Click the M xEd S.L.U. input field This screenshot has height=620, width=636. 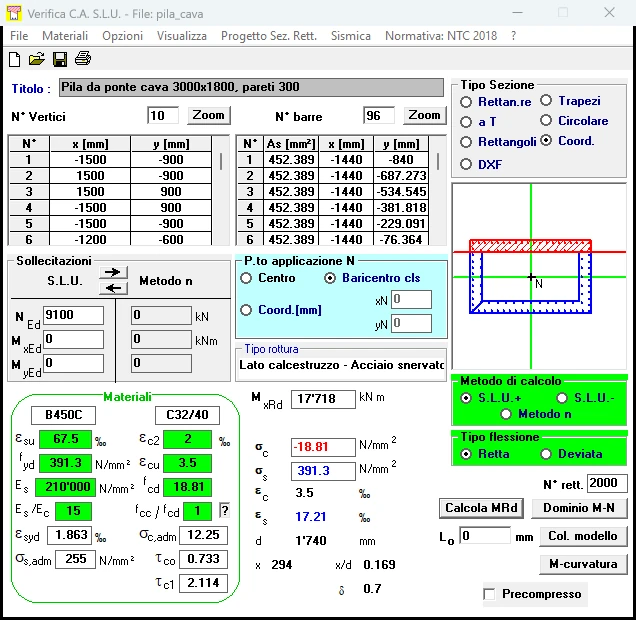(x=73, y=339)
